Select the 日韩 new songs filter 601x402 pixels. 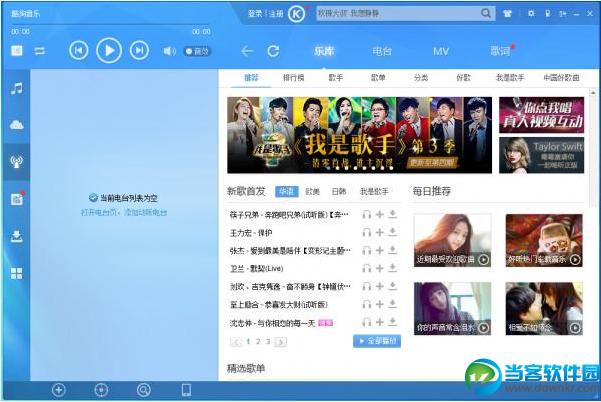pyautogui.click(x=339, y=191)
